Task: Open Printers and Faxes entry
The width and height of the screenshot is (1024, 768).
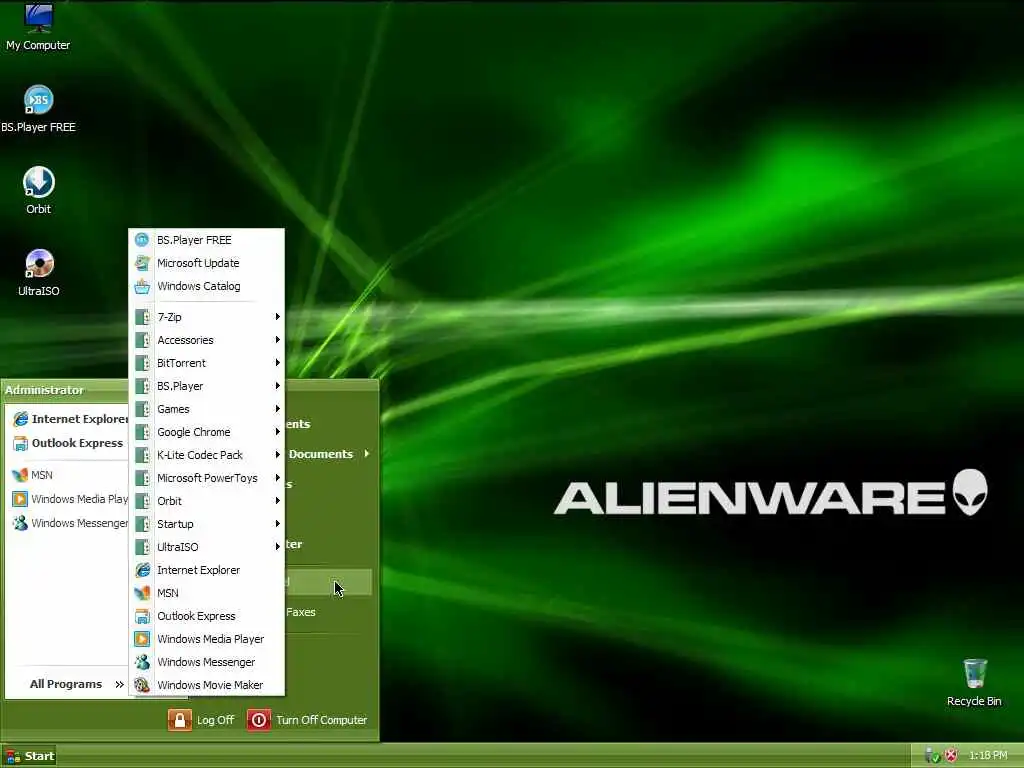Action: click(x=330, y=612)
